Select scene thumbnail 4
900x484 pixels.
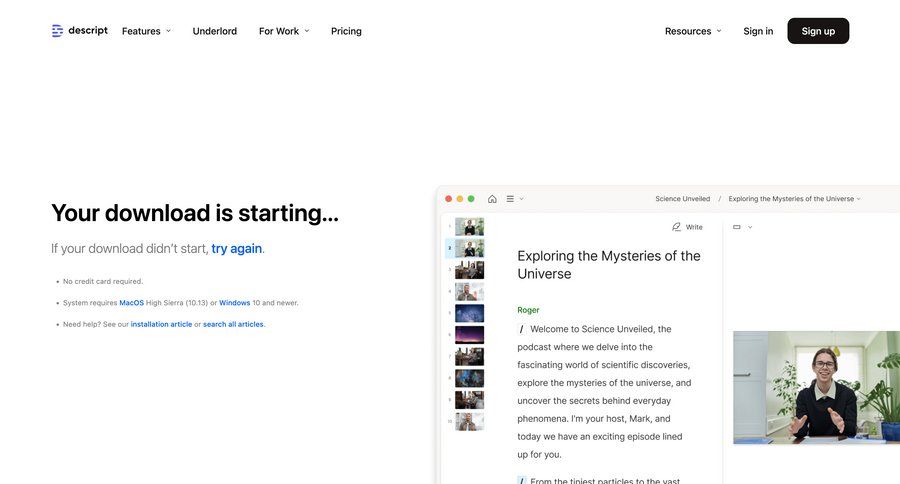click(470, 292)
